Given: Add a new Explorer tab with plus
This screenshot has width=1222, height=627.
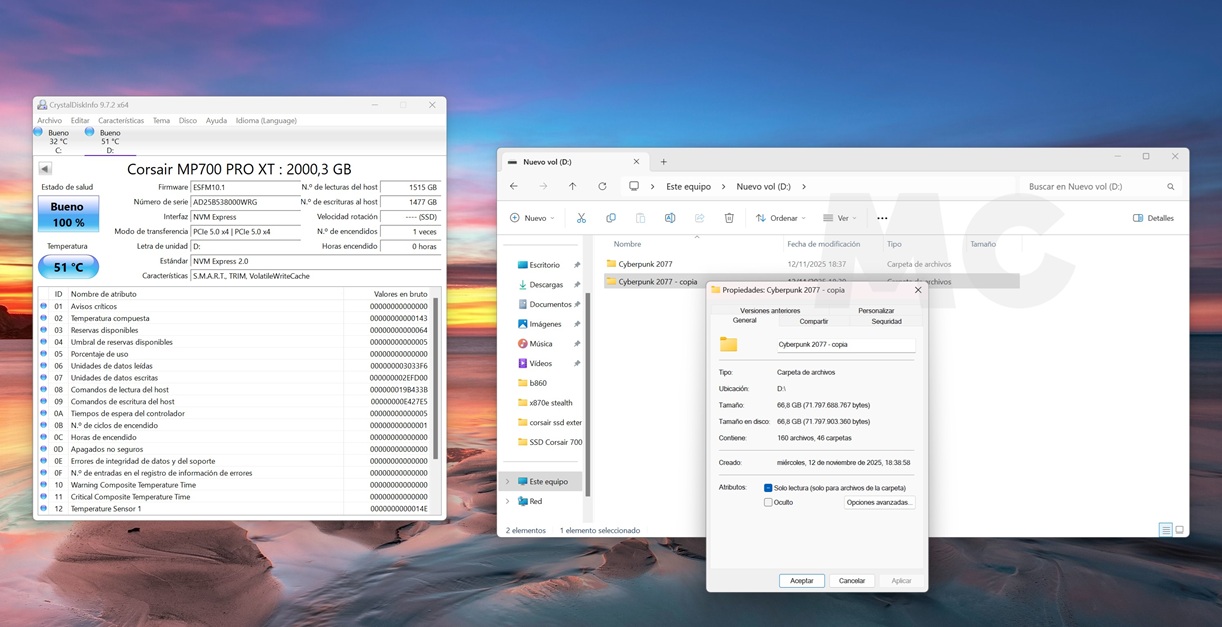Looking at the screenshot, I should [x=663, y=162].
